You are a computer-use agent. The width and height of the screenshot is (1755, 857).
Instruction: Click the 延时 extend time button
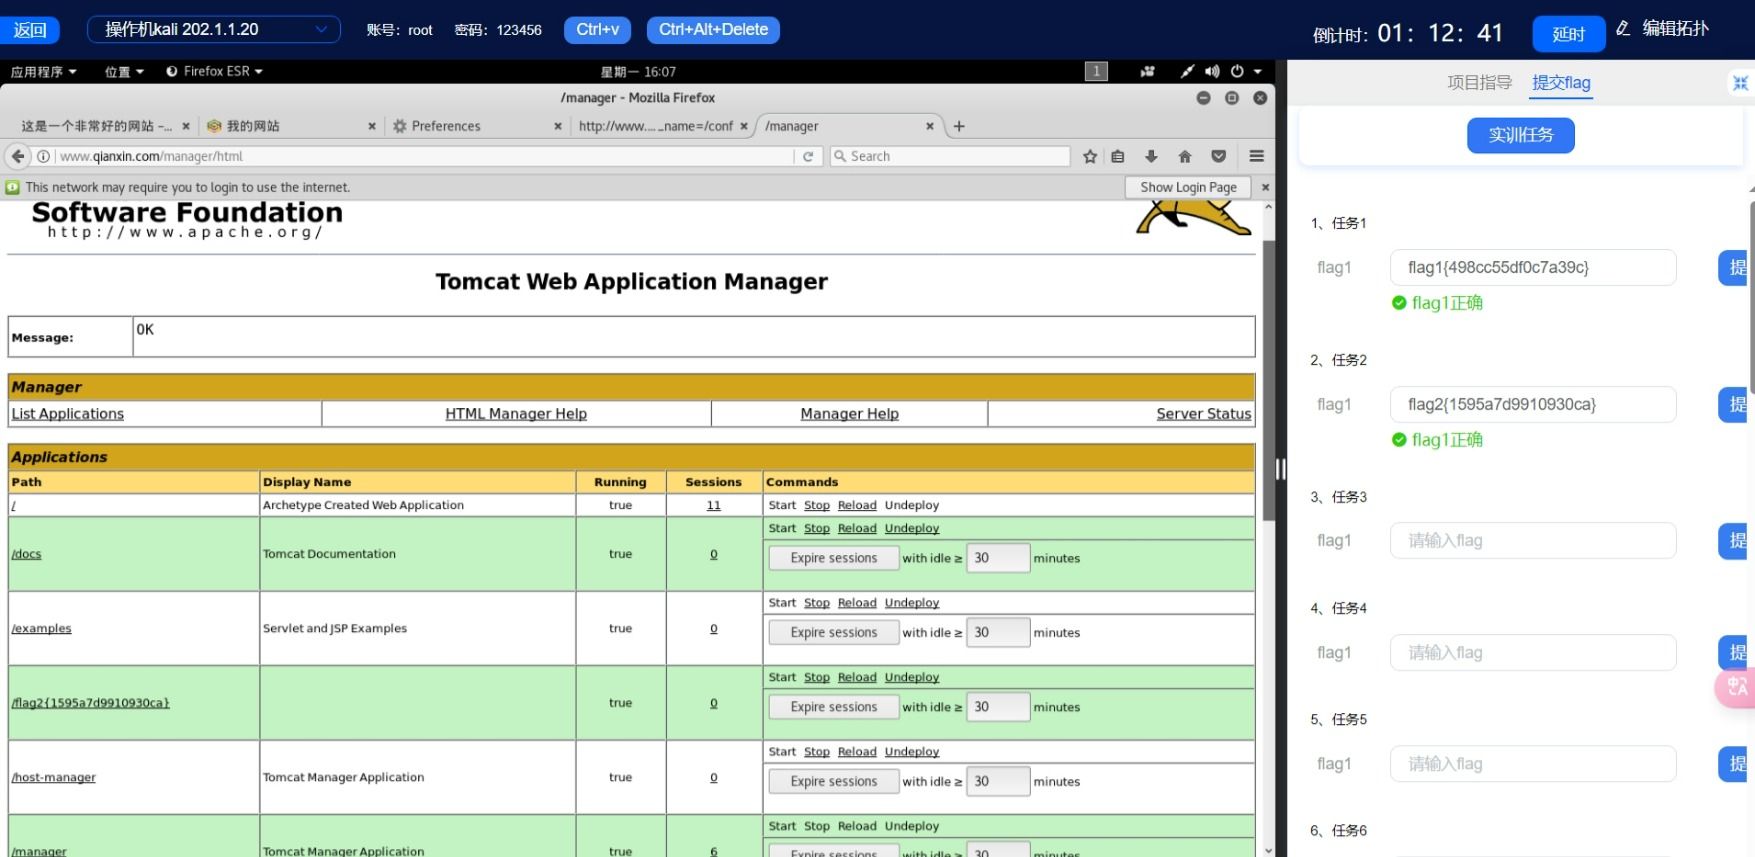(1568, 34)
